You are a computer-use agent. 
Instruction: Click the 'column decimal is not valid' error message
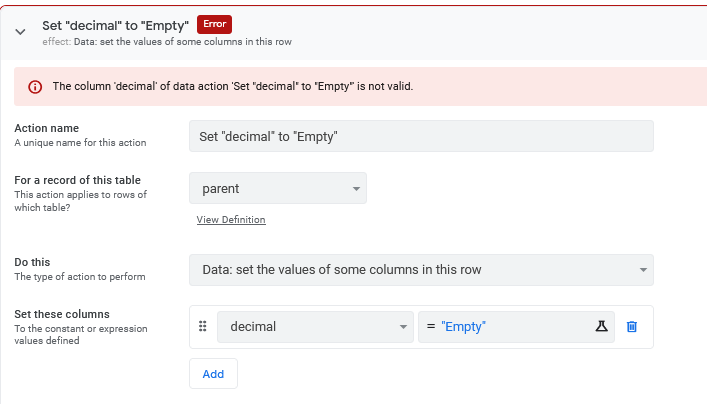[233, 86]
